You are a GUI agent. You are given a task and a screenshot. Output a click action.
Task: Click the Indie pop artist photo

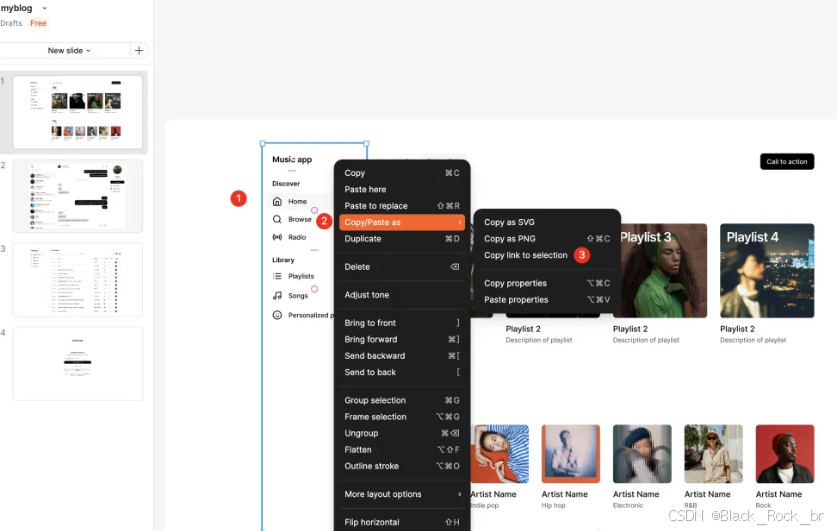(x=500, y=454)
